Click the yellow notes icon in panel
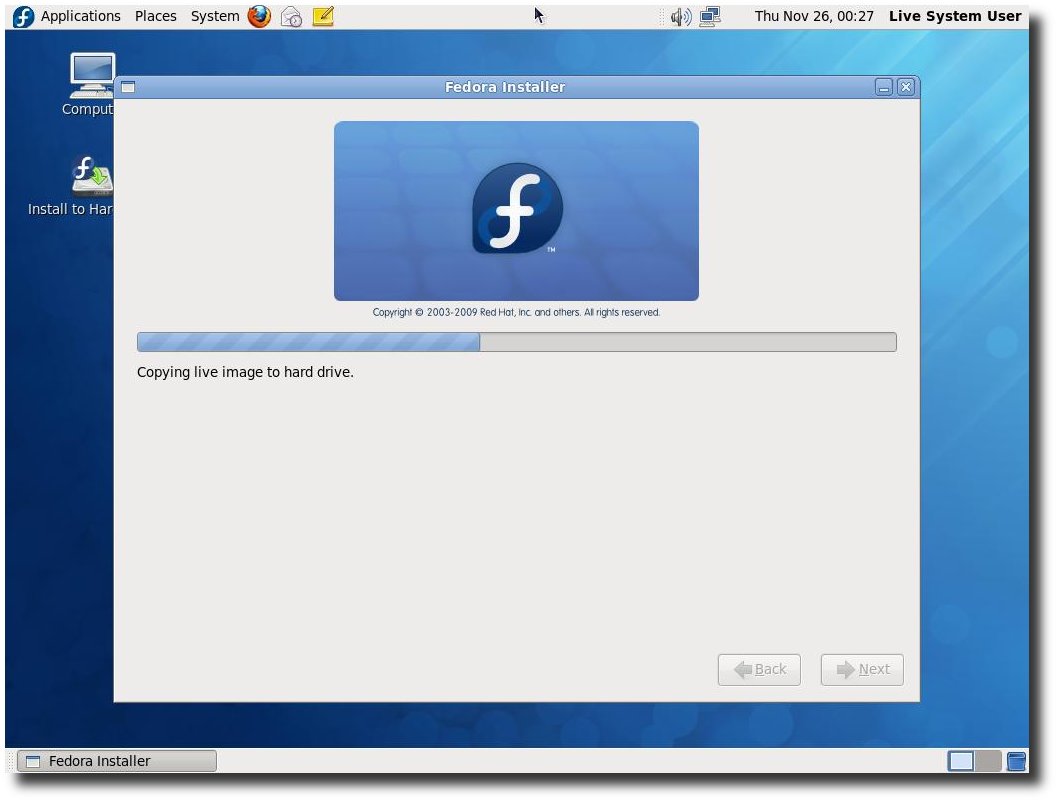This screenshot has width=1058, height=802. click(x=323, y=16)
